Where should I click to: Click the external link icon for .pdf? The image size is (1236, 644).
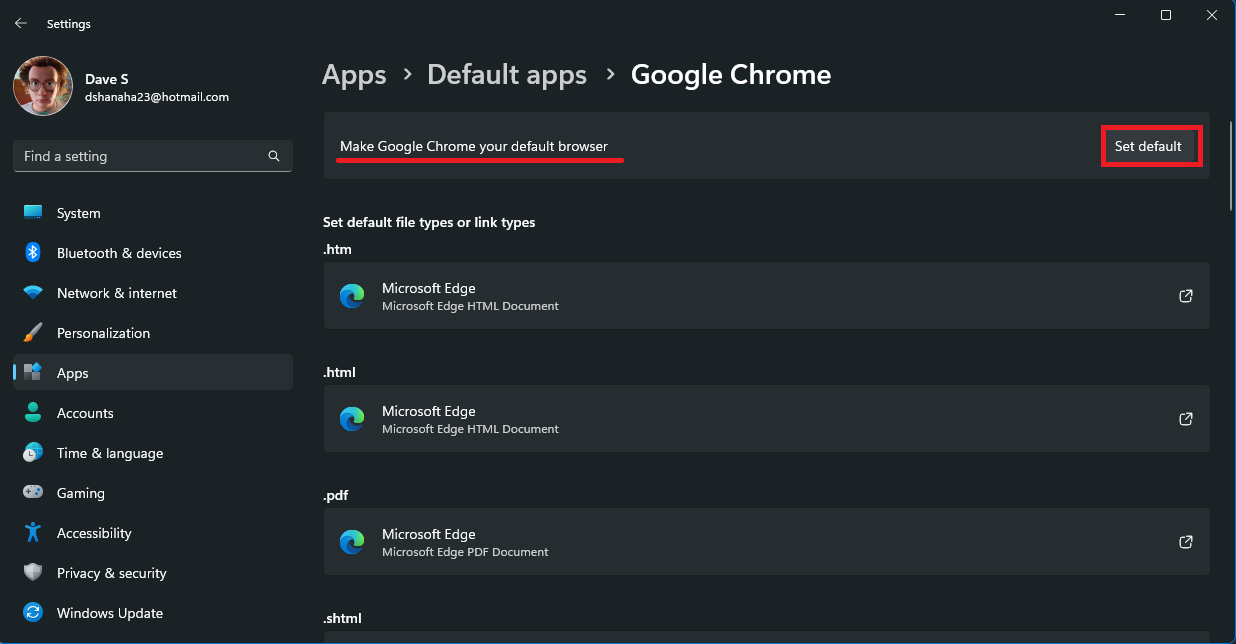pos(1185,541)
